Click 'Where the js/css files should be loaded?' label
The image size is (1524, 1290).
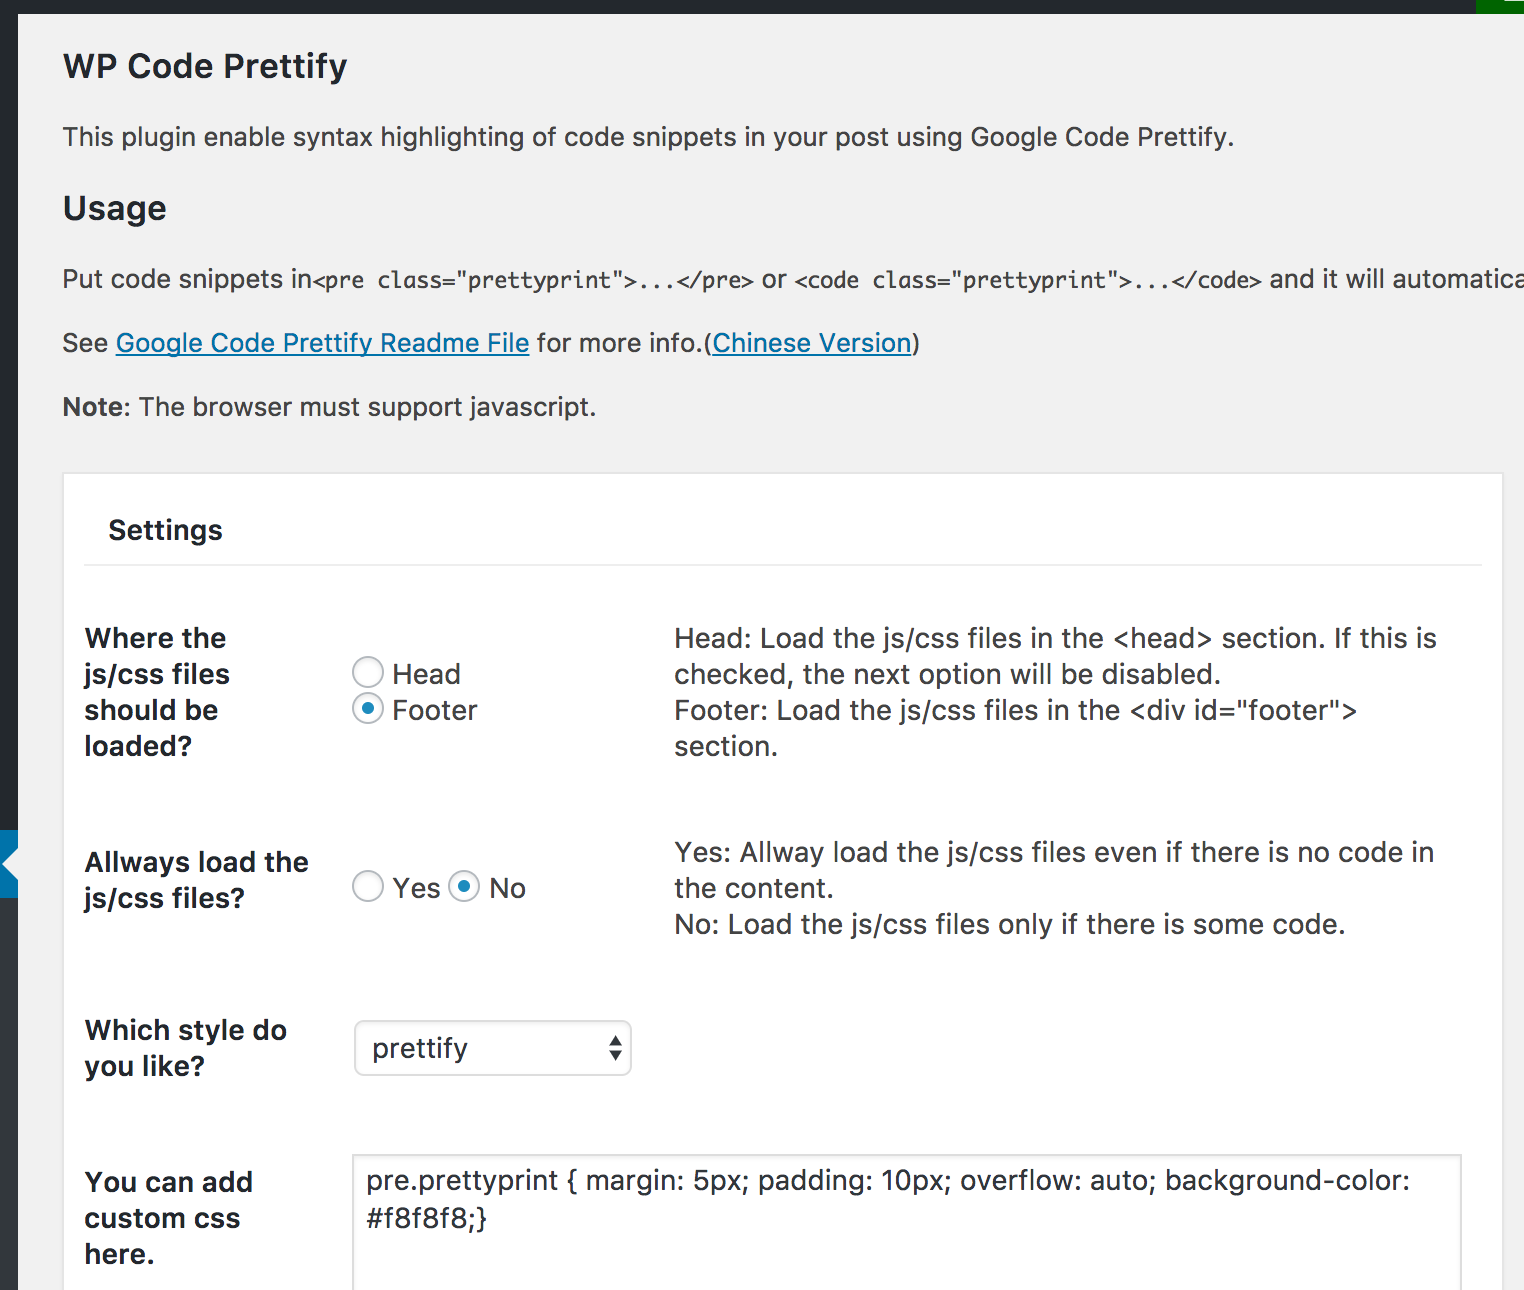157,692
